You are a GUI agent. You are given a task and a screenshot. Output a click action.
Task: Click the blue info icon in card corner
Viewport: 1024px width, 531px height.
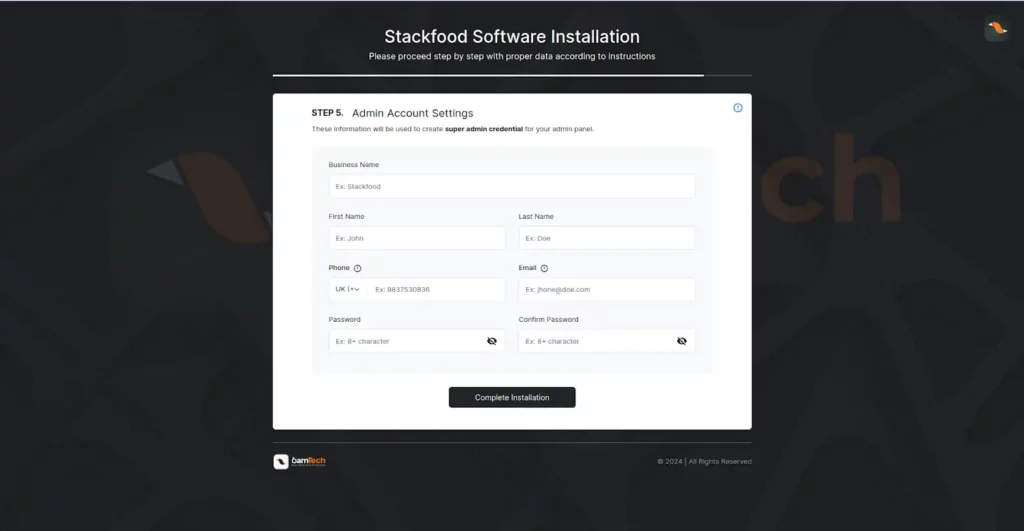[737, 108]
